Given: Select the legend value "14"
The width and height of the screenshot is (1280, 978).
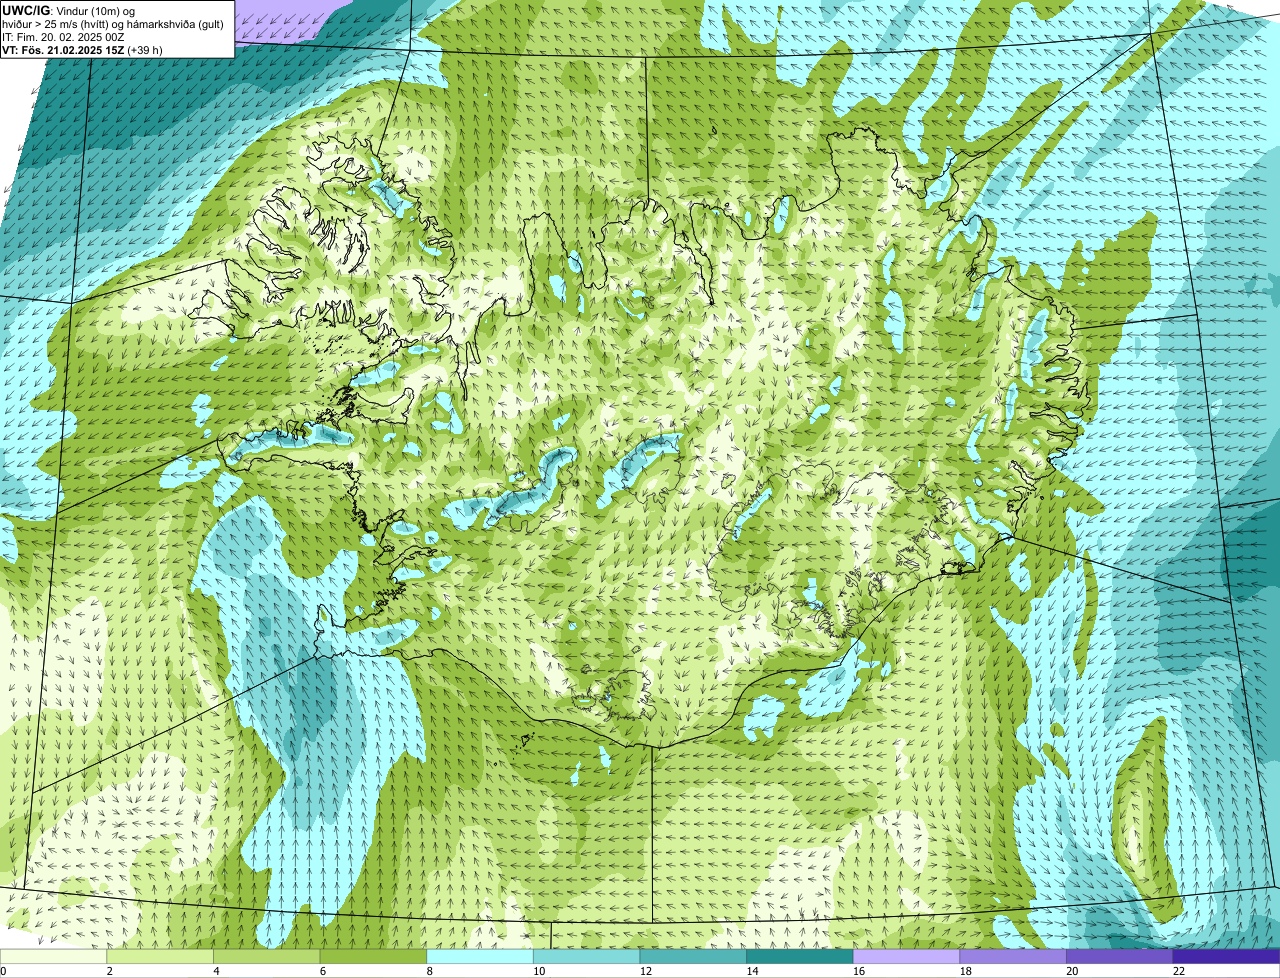Looking at the screenshot, I should click(752, 971).
